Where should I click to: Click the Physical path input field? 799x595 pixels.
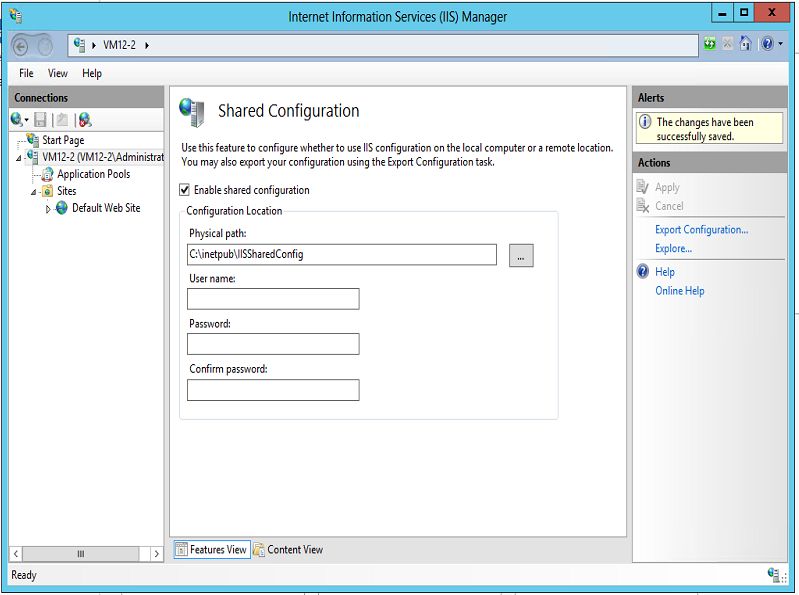(x=341, y=254)
